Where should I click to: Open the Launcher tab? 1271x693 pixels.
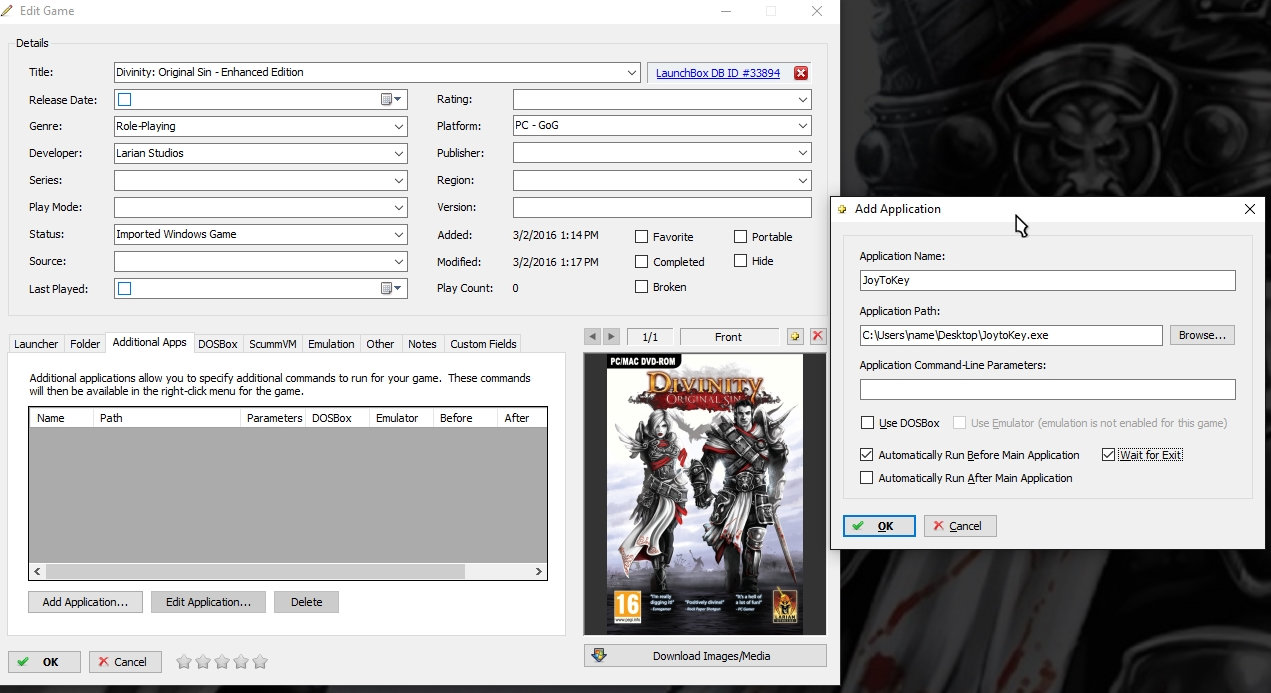(x=36, y=344)
